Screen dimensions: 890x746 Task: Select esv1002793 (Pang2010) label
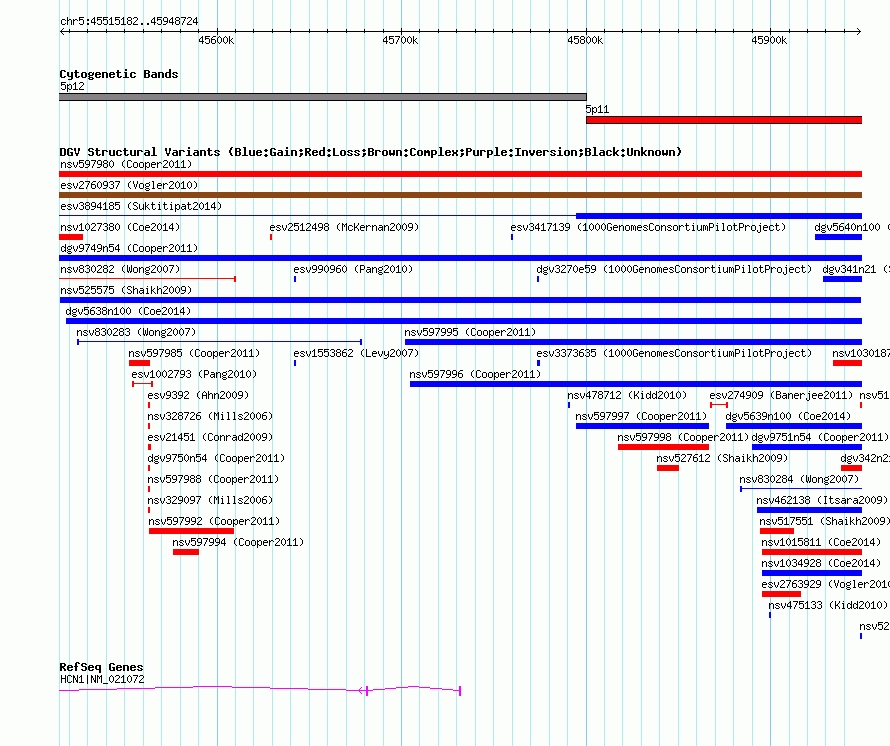194,375
